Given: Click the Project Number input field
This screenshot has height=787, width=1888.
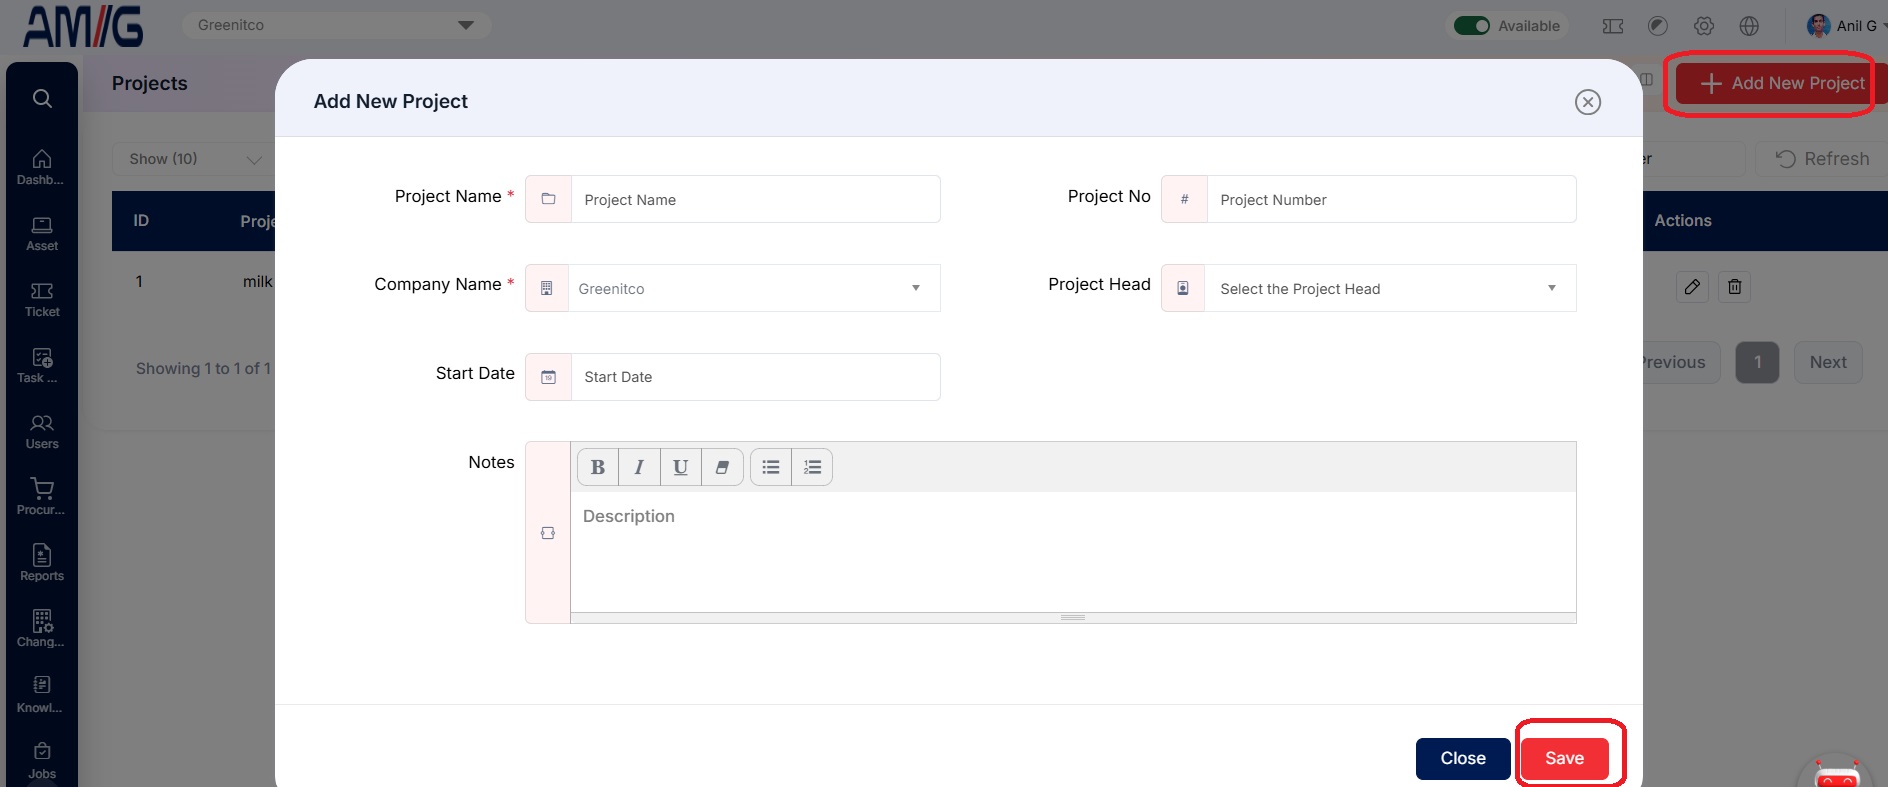Looking at the screenshot, I should coord(1391,199).
